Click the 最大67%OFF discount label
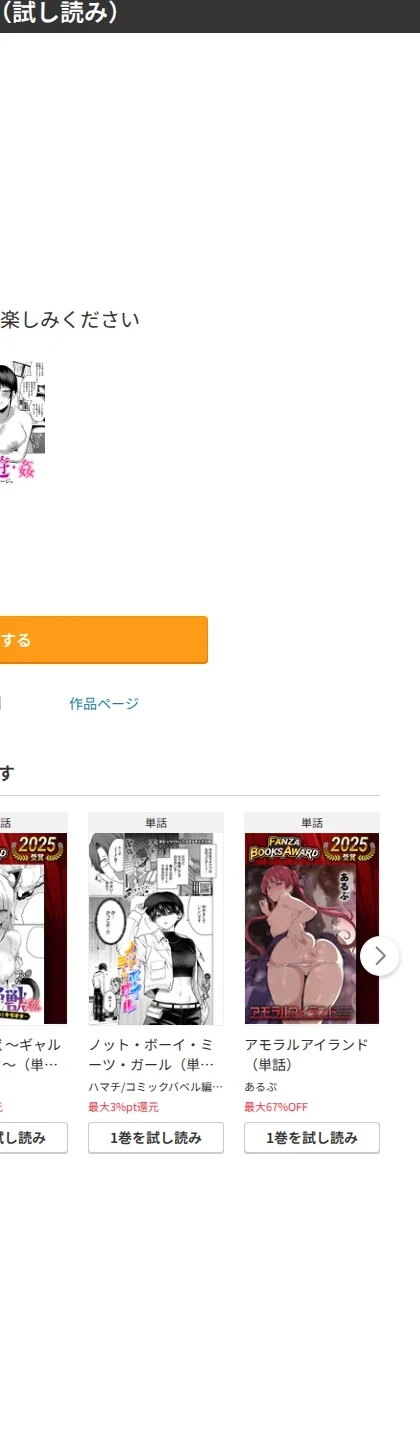The height and width of the screenshot is (1429, 420). [276, 1107]
